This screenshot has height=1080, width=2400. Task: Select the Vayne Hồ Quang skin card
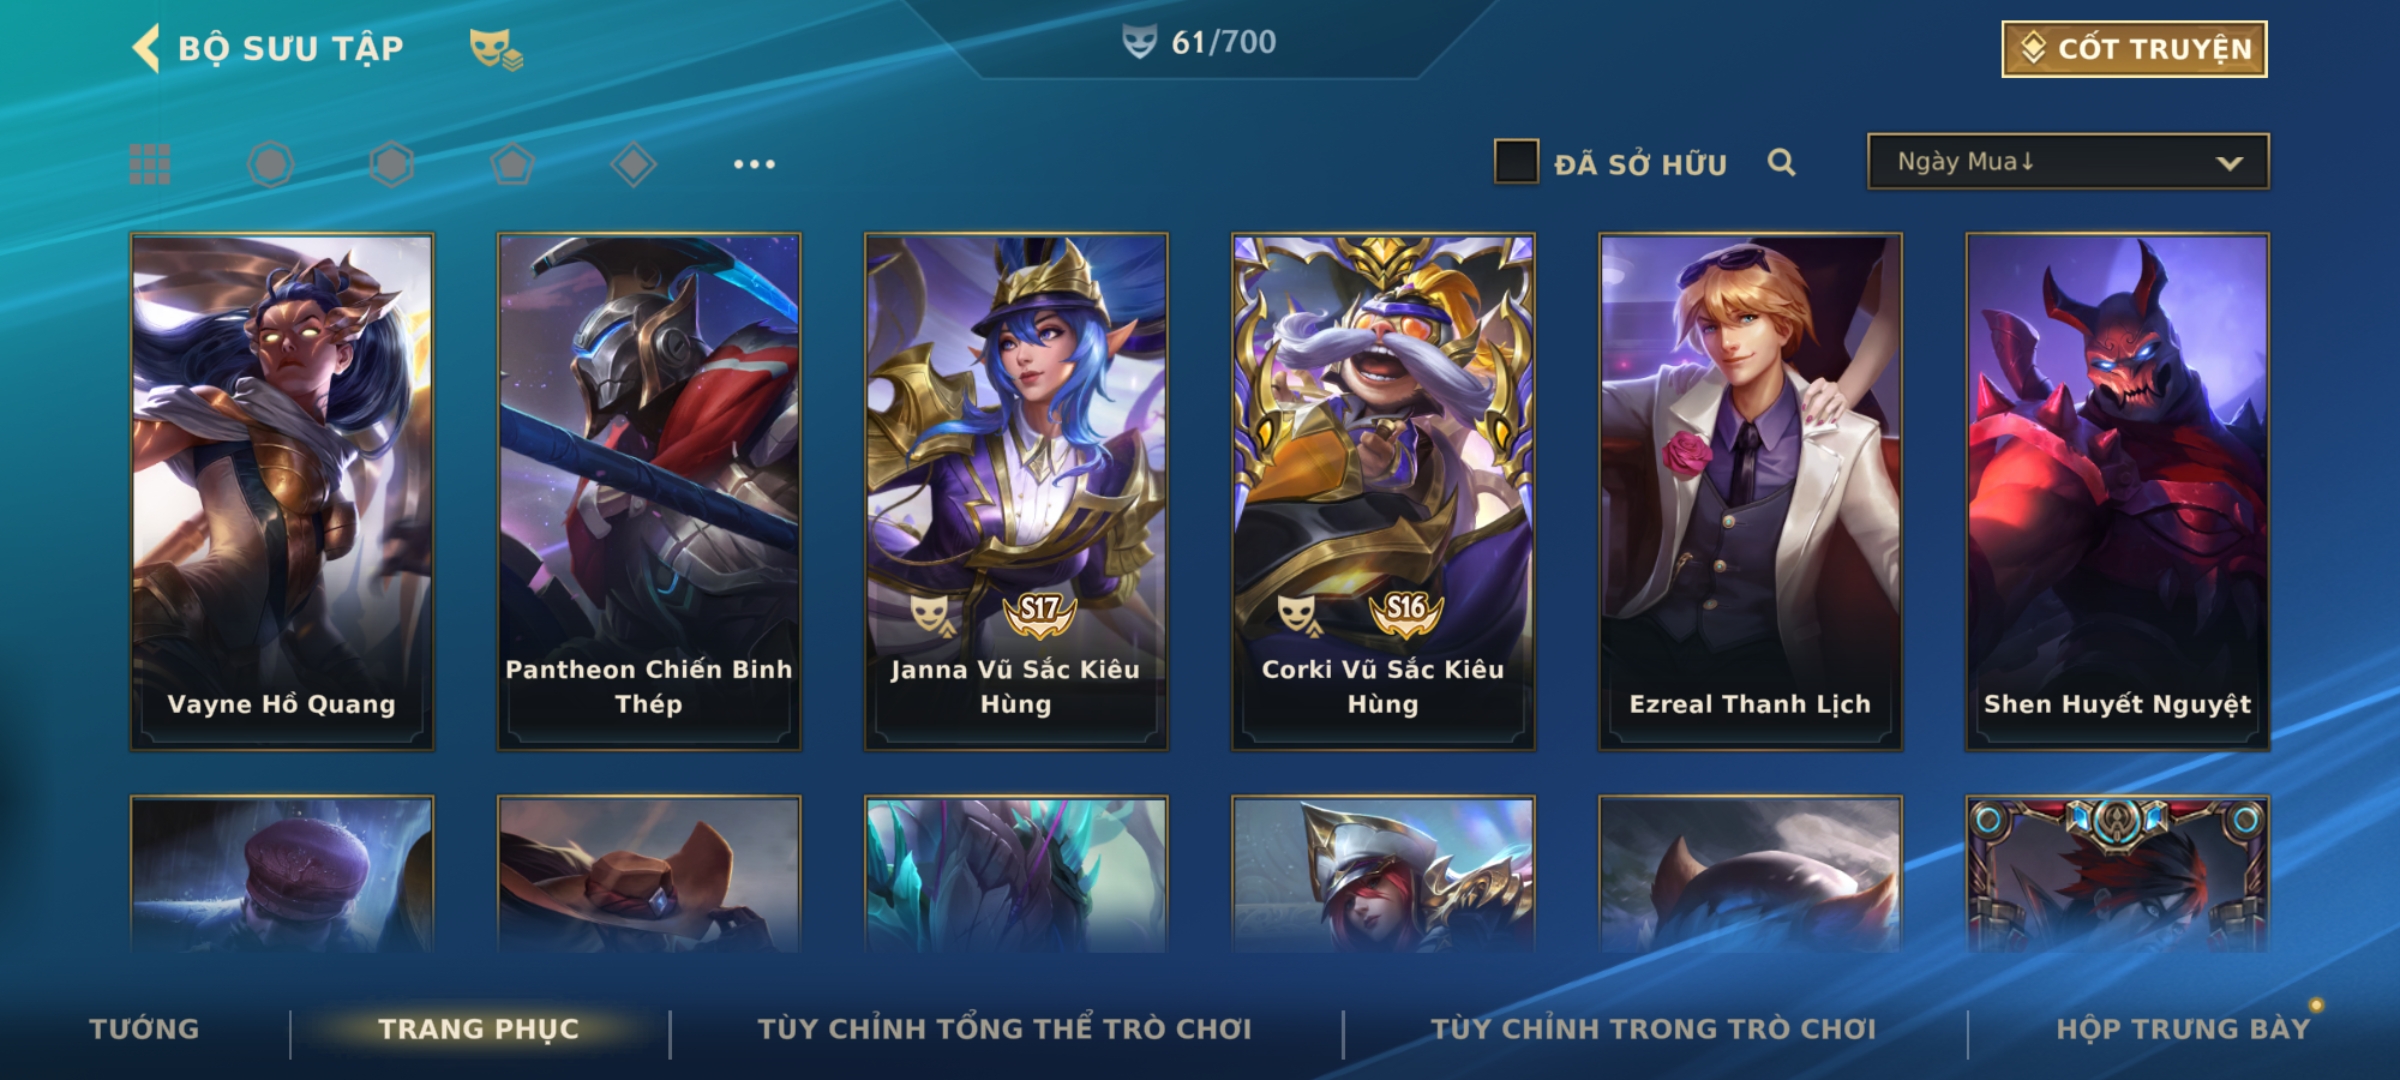[282, 492]
